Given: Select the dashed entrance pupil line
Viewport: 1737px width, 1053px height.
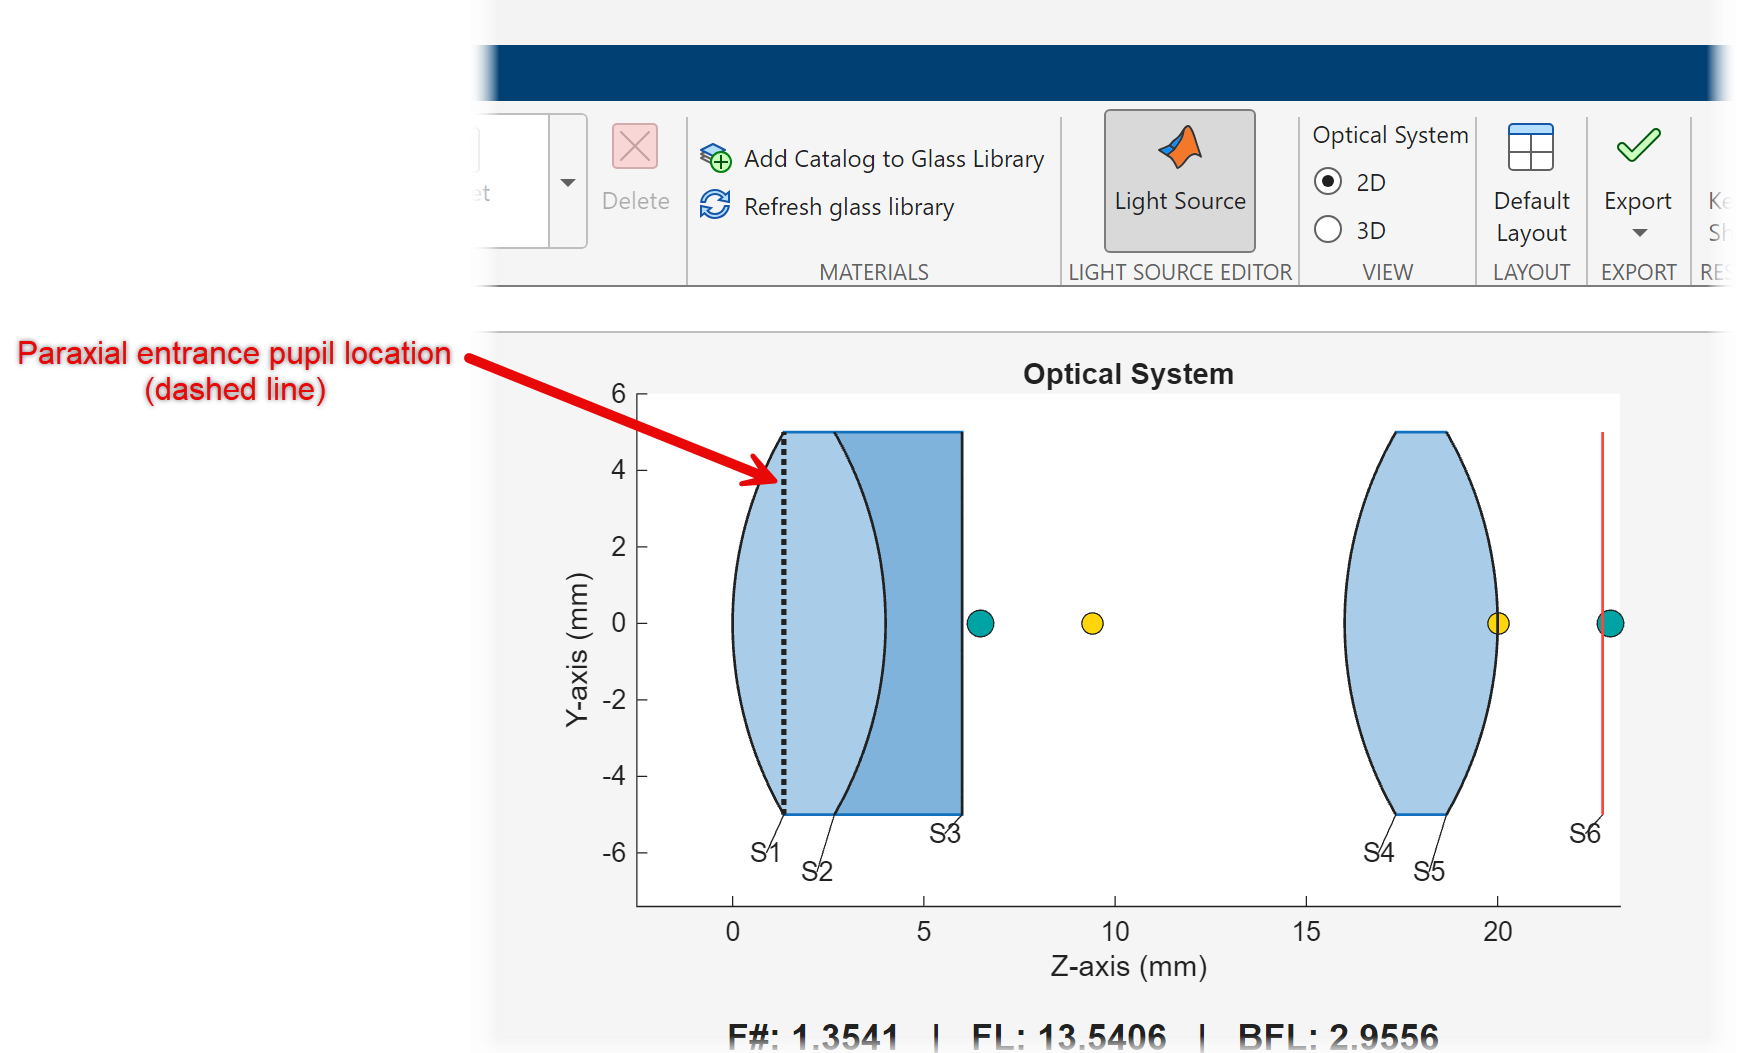Looking at the screenshot, I should point(783,620).
